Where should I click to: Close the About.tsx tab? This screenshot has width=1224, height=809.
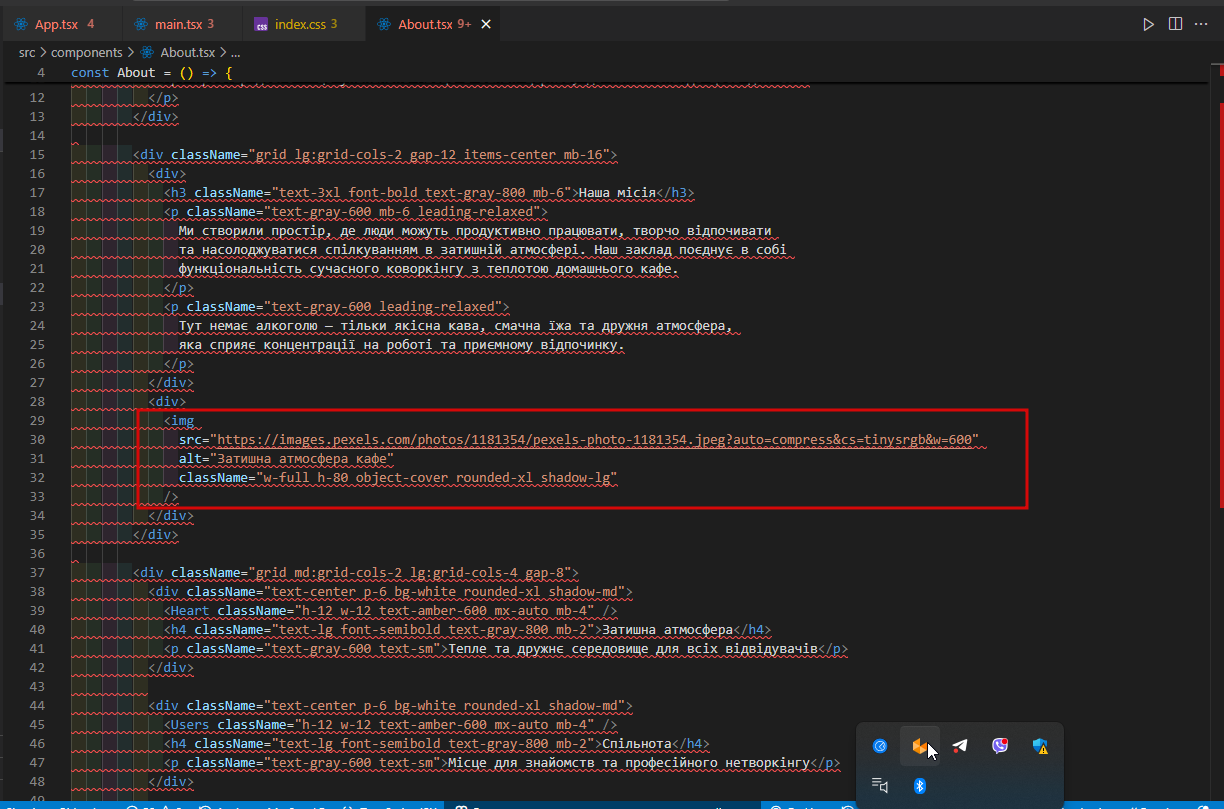coord(487,24)
